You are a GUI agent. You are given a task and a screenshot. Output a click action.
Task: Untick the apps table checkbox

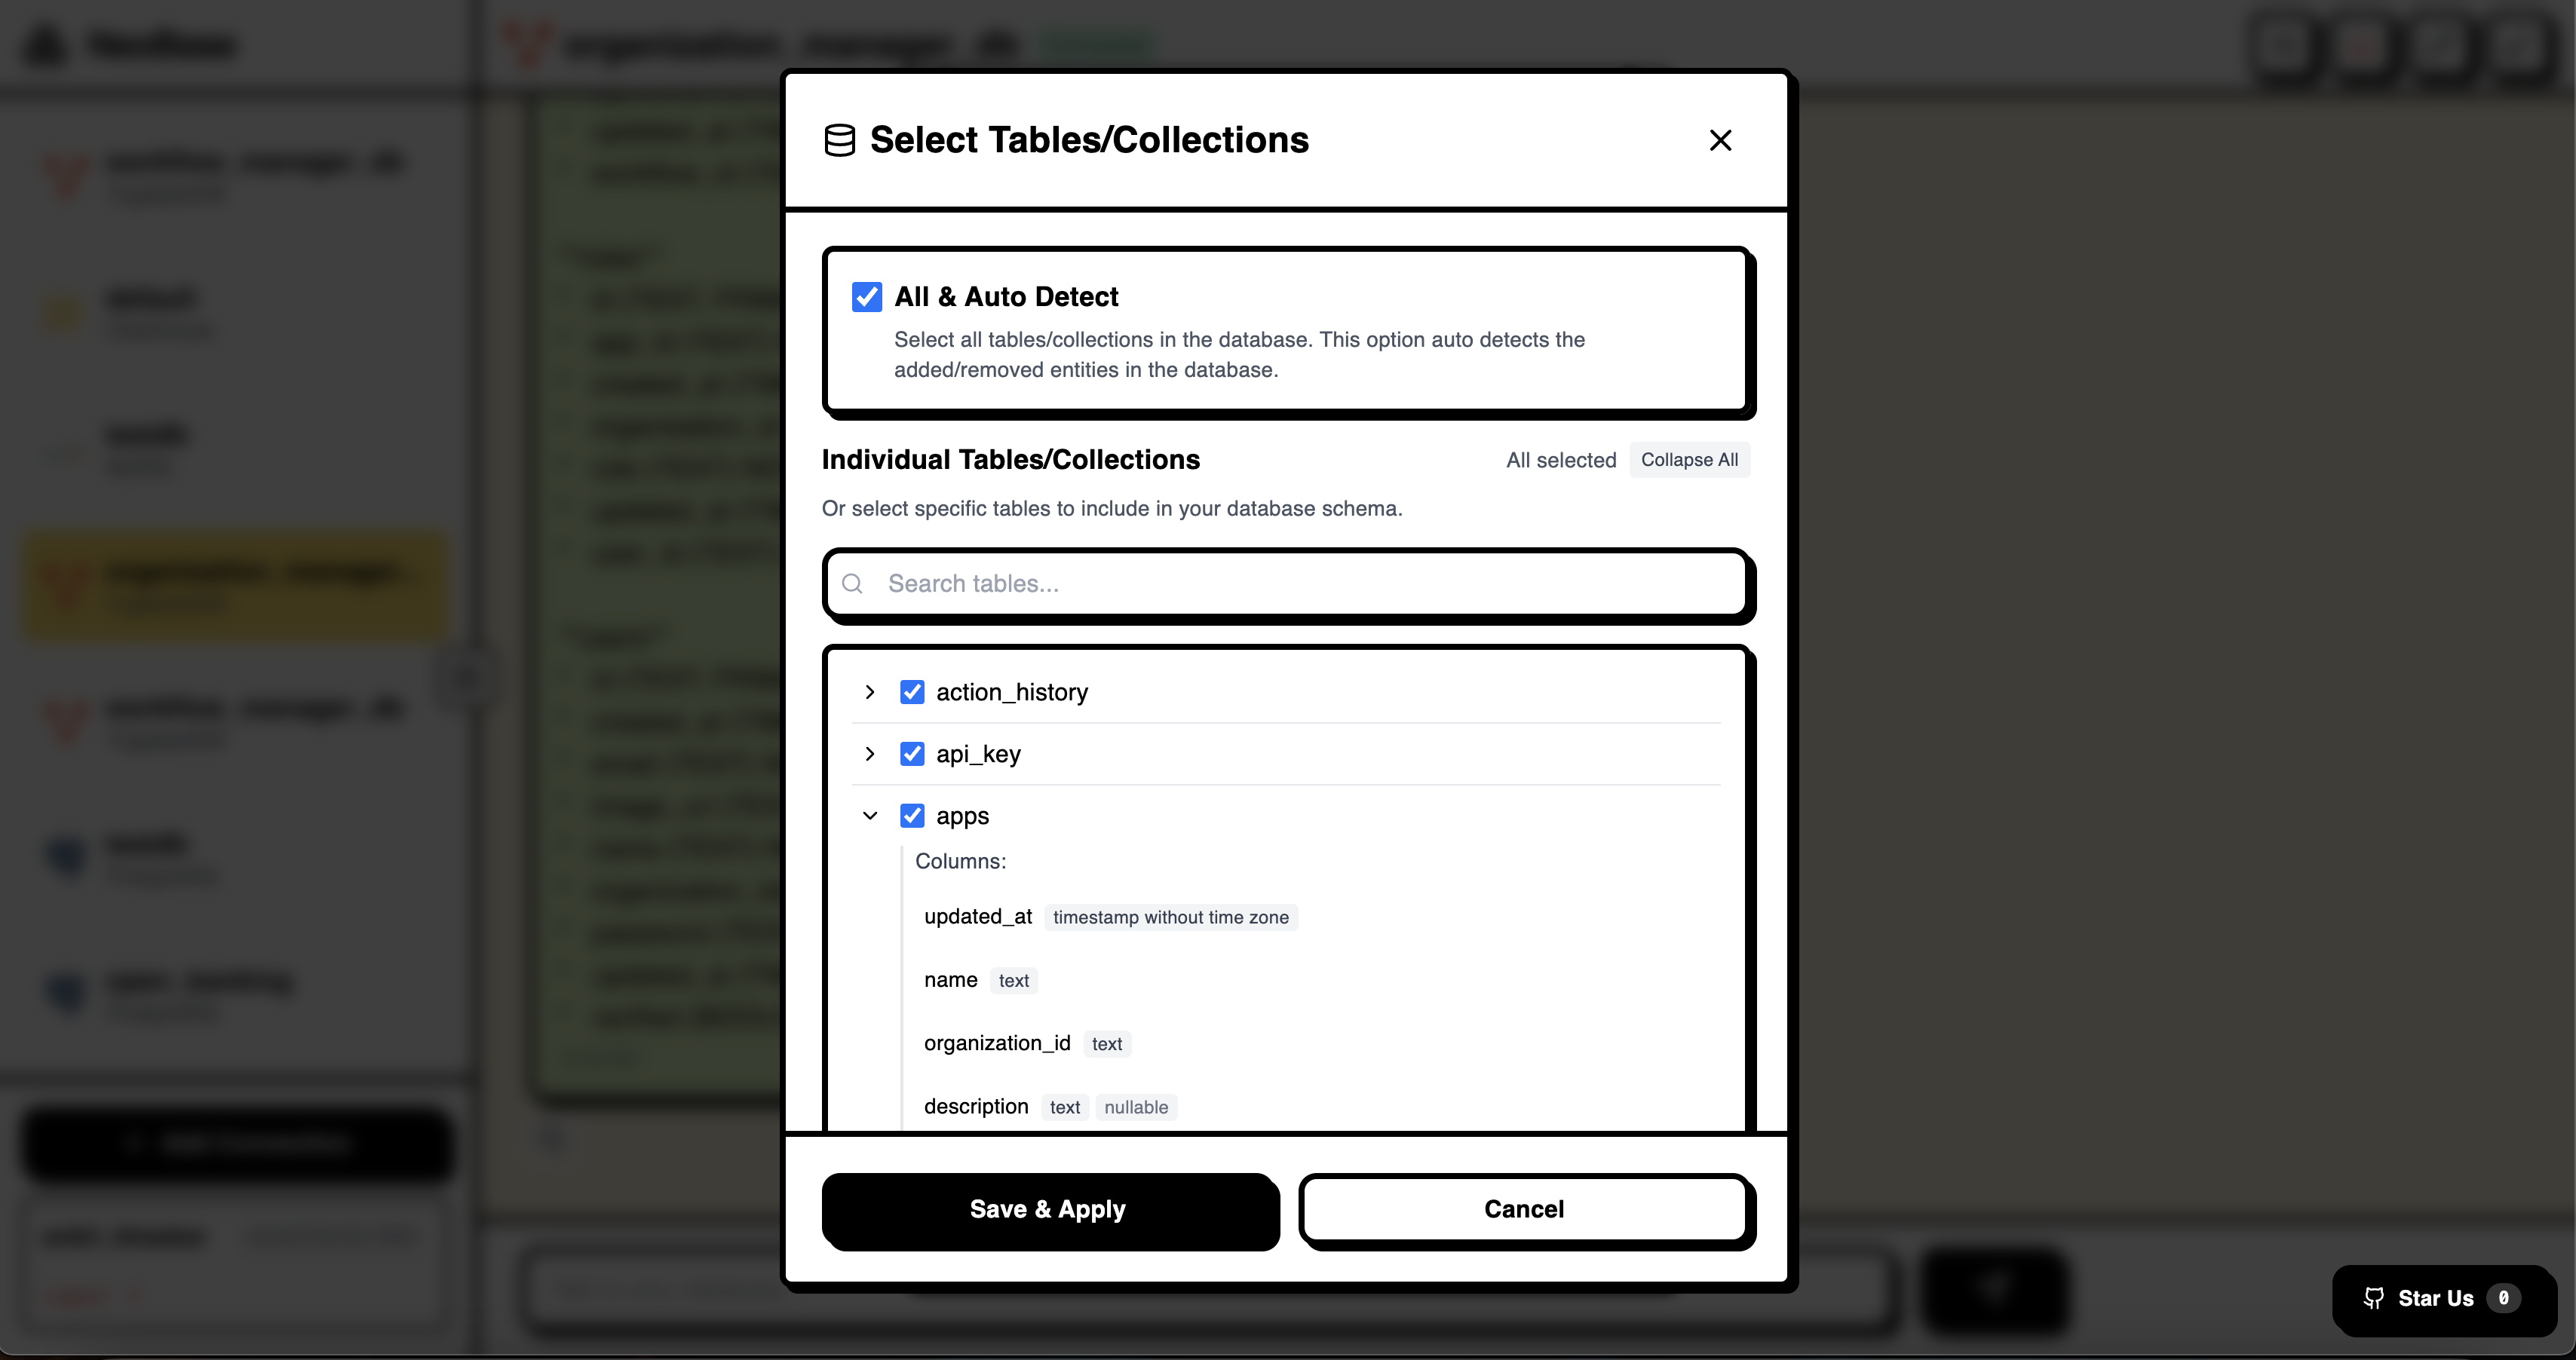click(912, 816)
